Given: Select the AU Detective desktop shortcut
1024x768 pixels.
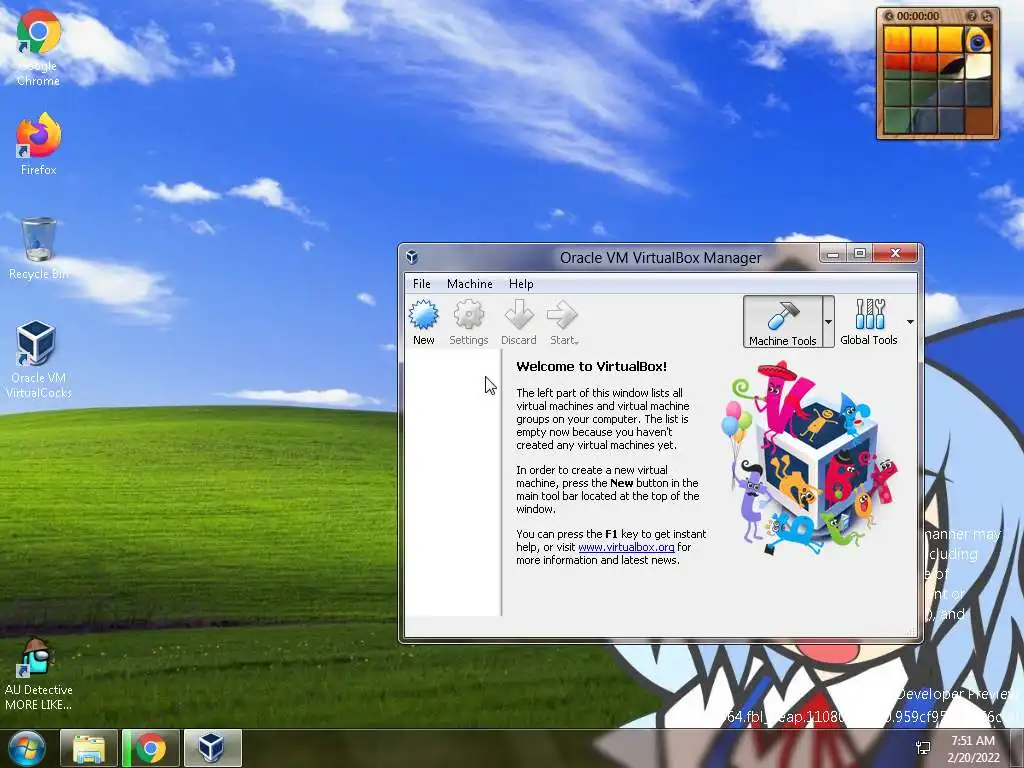Looking at the screenshot, I should click(39, 675).
